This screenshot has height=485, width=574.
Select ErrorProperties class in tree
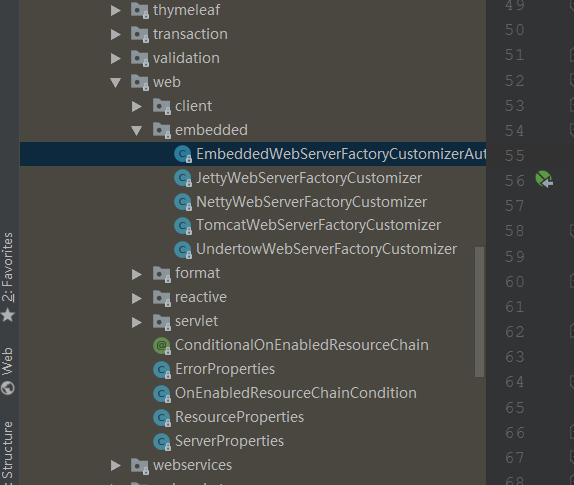pos(225,369)
